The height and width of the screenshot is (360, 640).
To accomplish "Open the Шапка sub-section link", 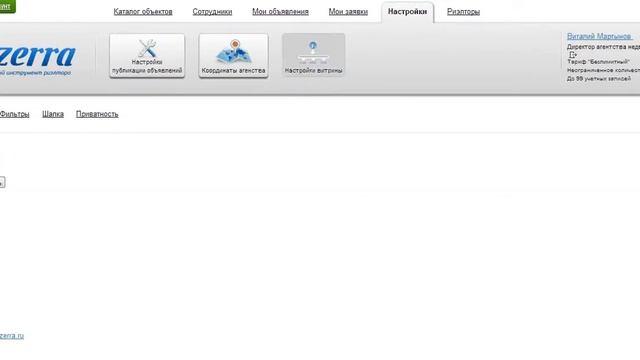I will [x=53, y=114].
